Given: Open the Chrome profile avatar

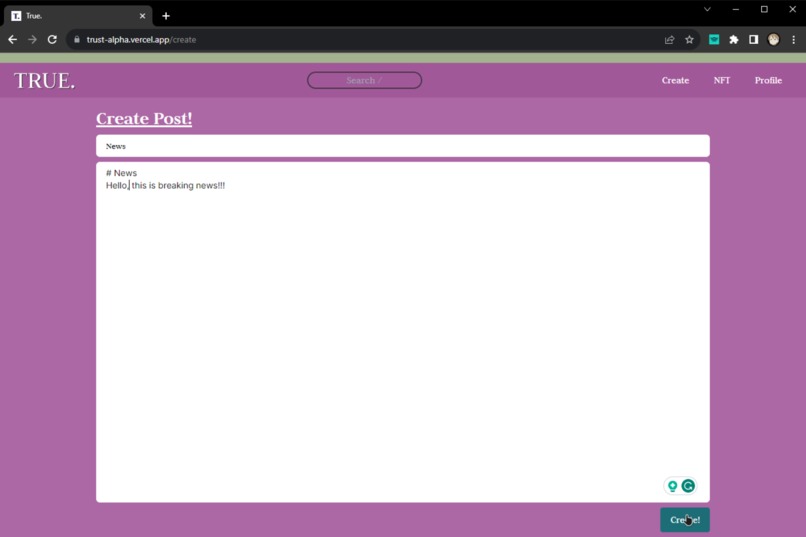Looking at the screenshot, I should 774,40.
